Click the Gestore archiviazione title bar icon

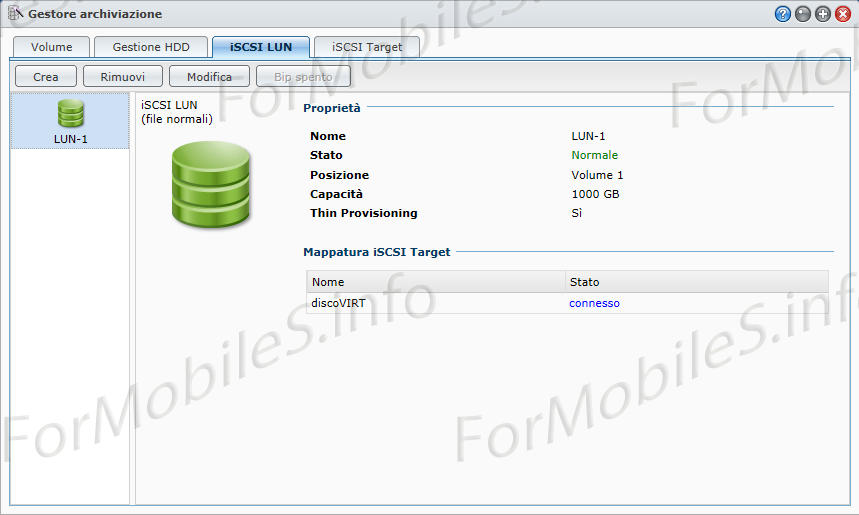(x=15, y=14)
